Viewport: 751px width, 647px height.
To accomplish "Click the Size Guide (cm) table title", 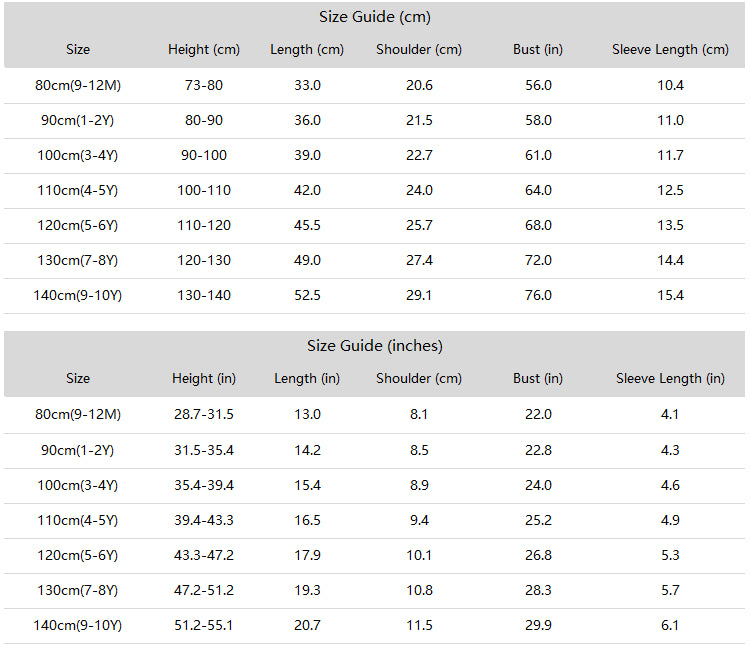I will tap(375, 17).
